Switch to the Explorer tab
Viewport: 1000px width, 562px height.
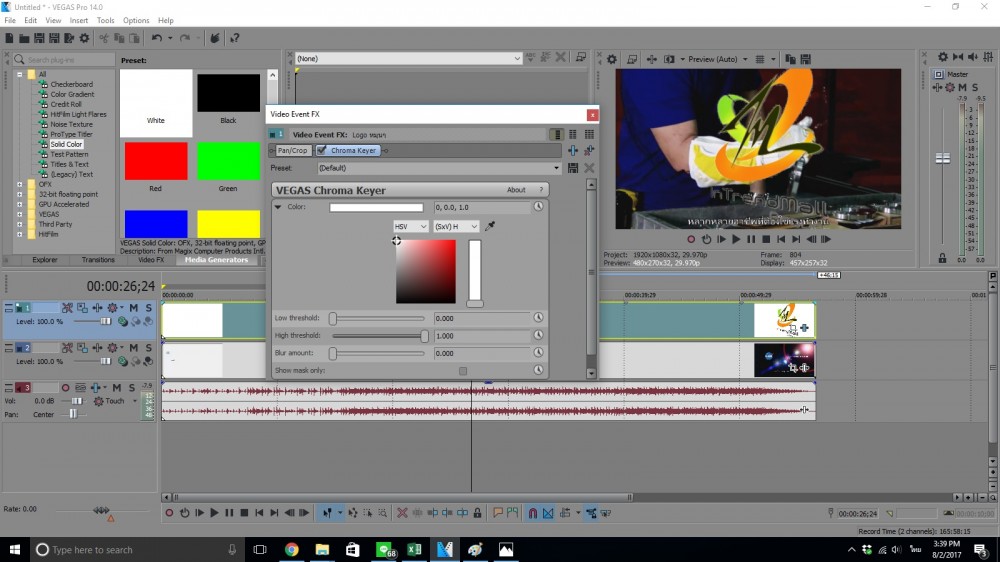45,260
